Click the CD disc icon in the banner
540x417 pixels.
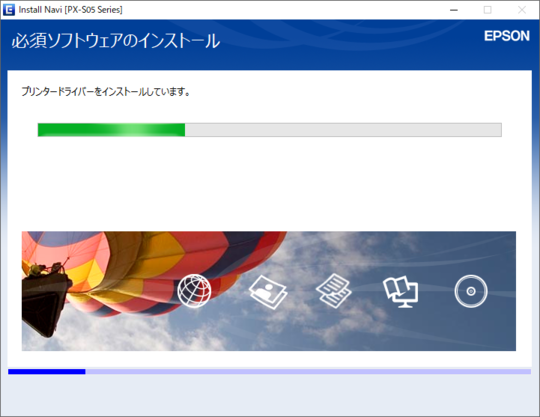471,291
